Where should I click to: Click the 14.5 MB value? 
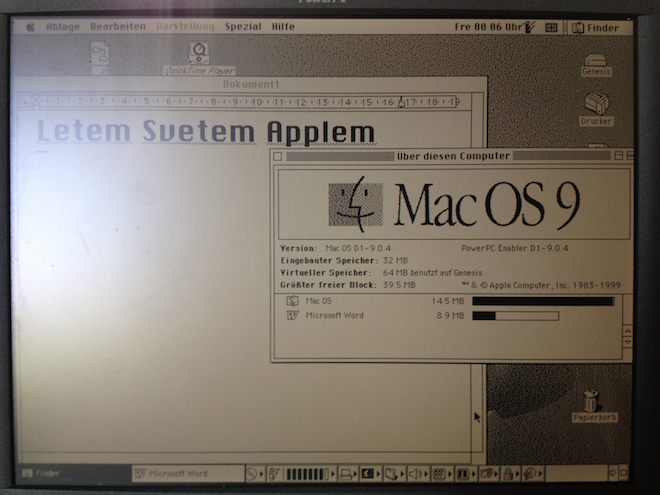pos(447,301)
